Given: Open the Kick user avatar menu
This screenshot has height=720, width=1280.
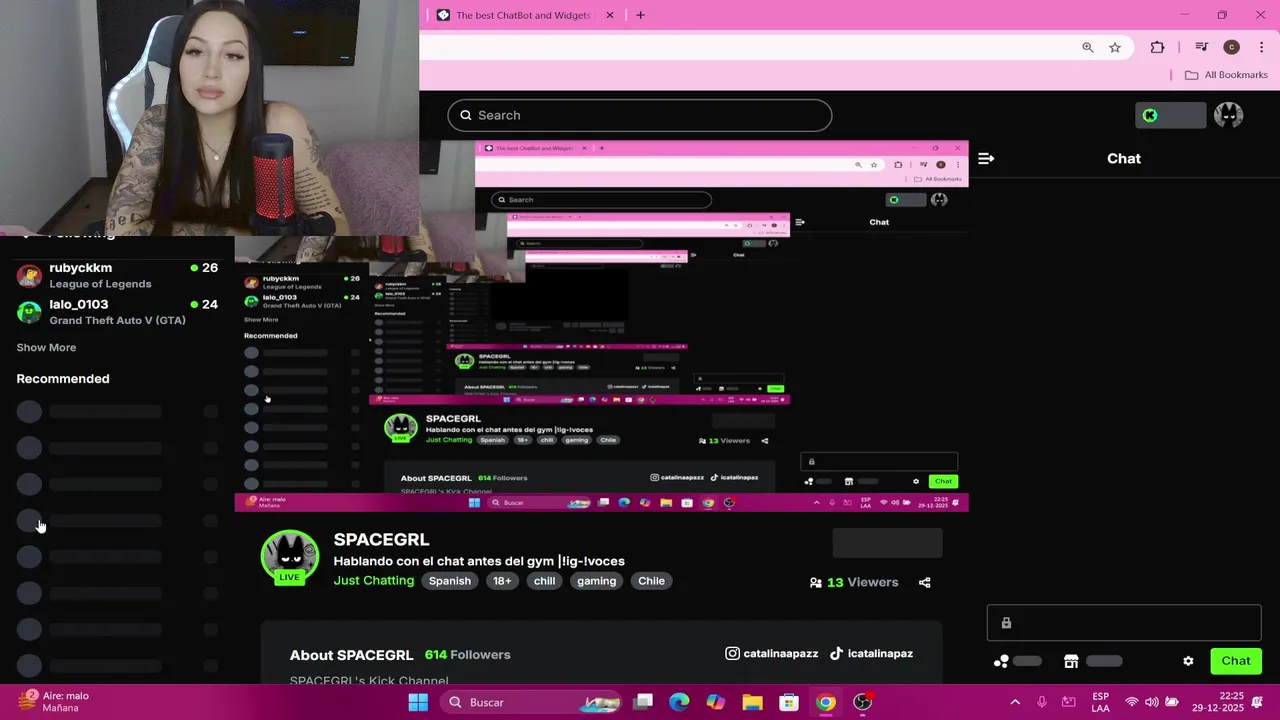Looking at the screenshot, I should coord(1228,115).
